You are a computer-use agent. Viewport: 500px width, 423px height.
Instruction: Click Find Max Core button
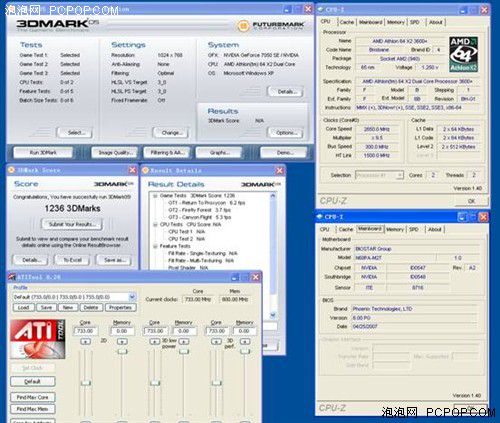pyautogui.click(x=33, y=397)
